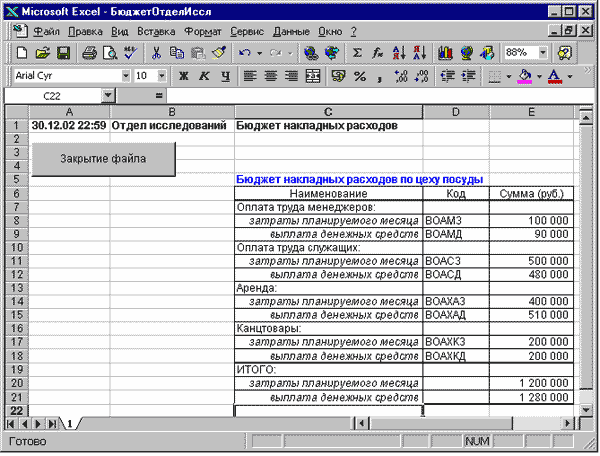This screenshot has height=456, width=600.
Task: Go to the last sheet tab arrow
Action: click(x=52, y=423)
